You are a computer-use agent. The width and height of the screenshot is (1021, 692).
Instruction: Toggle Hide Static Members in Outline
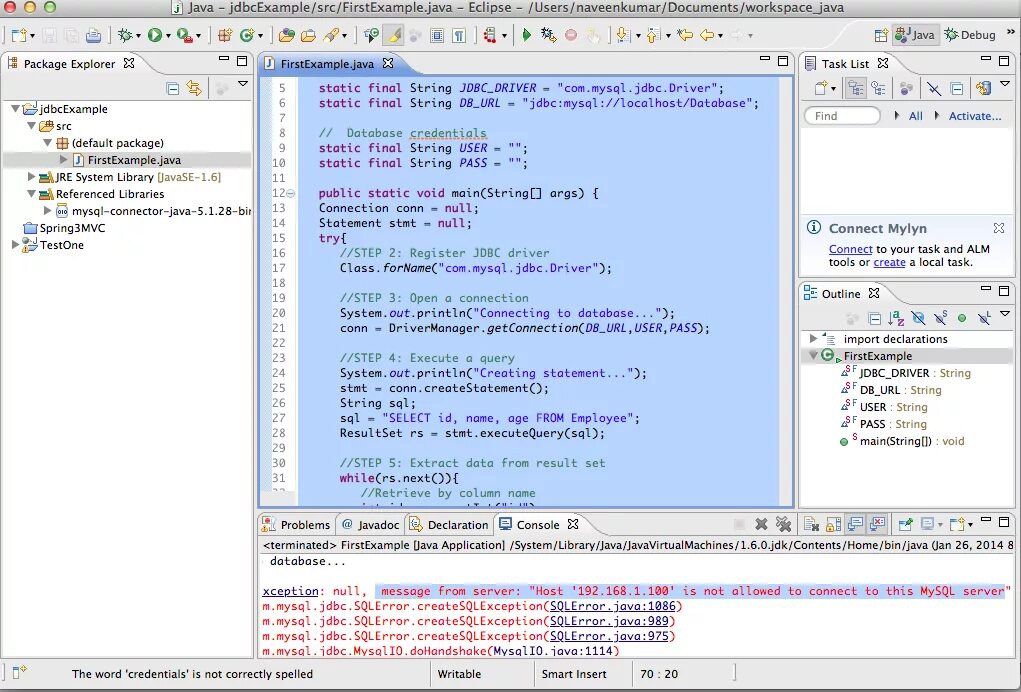[941, 318]
